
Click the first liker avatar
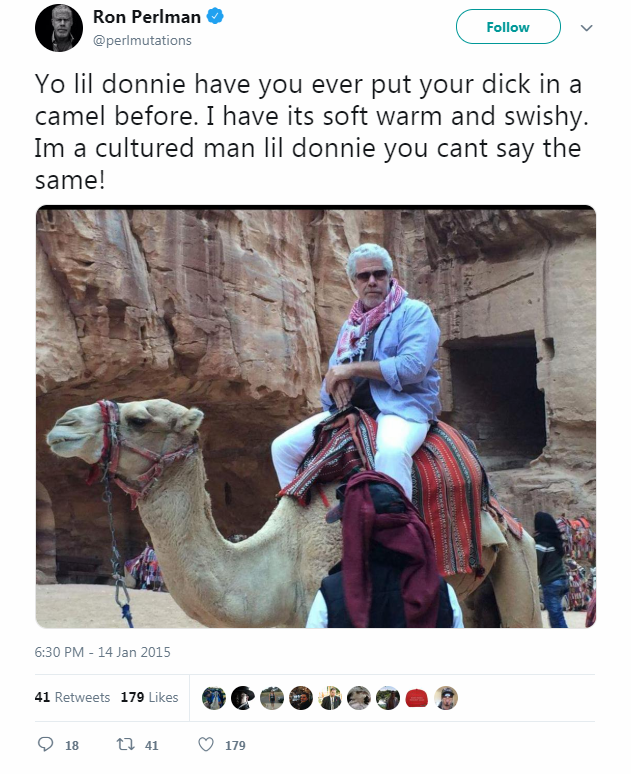213,698
